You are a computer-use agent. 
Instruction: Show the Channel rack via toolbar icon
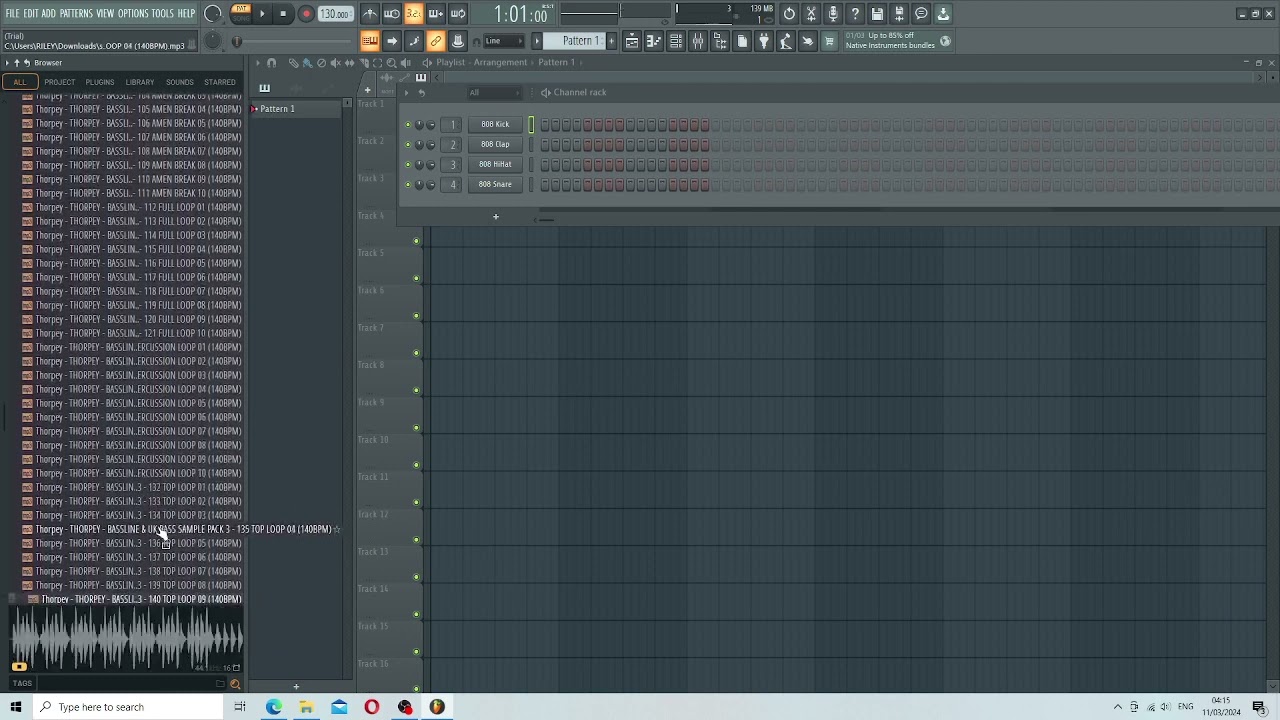(676, 41)
